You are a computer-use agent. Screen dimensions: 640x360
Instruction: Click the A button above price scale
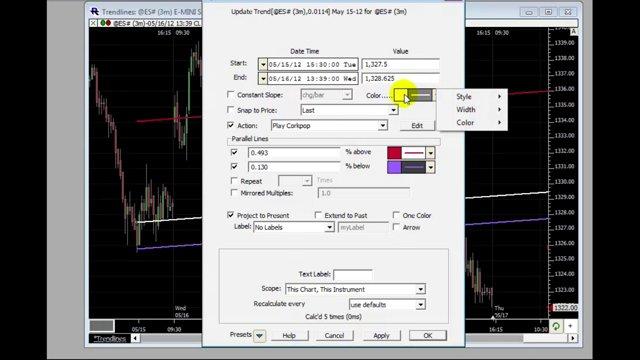(573, 32)
